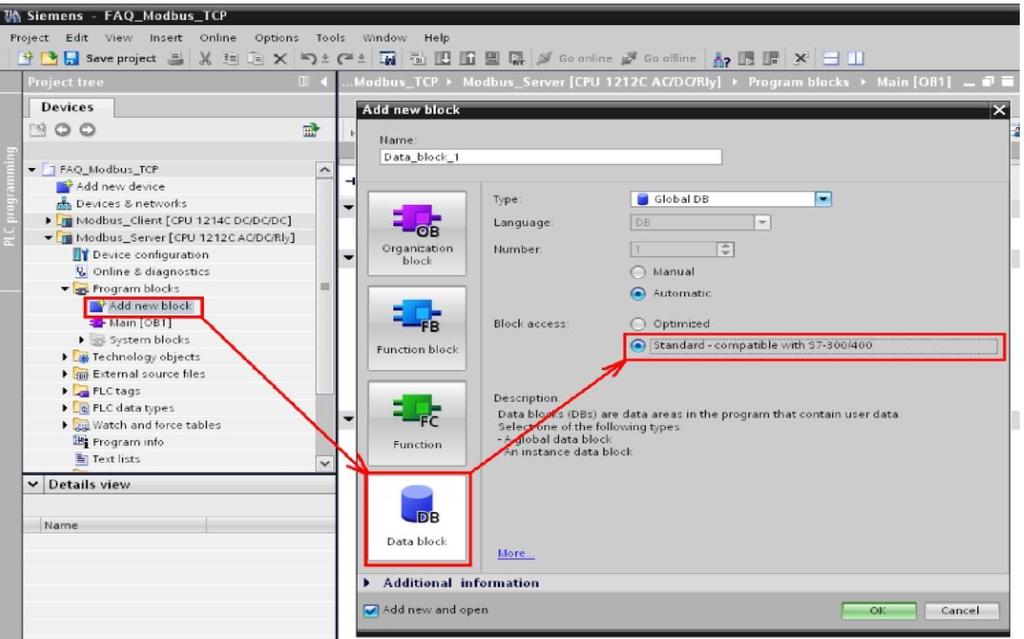Expand Watch and force tables folder
This screenshot has height=639, width=1024.
point(65,425)
